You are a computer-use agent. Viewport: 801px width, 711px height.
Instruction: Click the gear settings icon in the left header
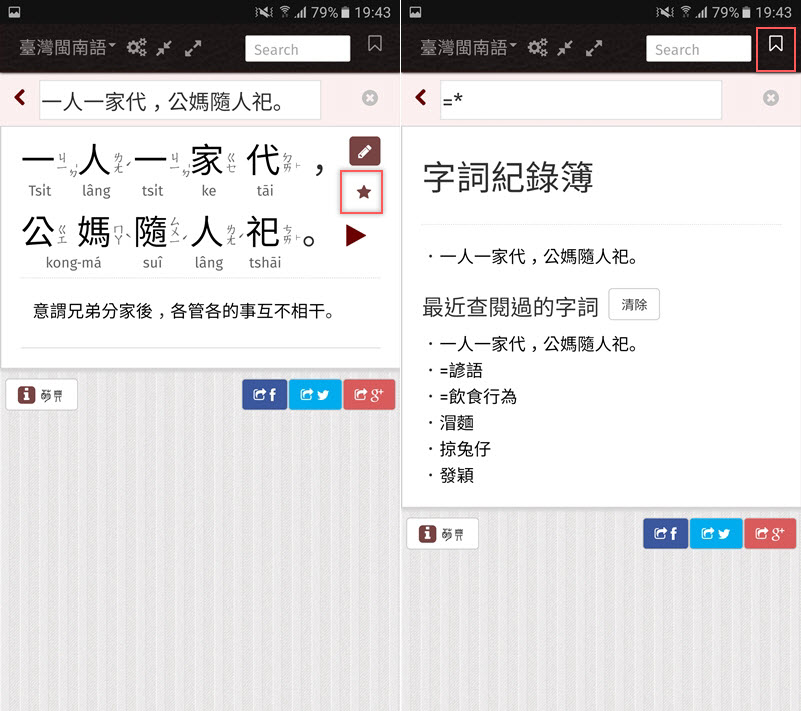coord(137,48)
